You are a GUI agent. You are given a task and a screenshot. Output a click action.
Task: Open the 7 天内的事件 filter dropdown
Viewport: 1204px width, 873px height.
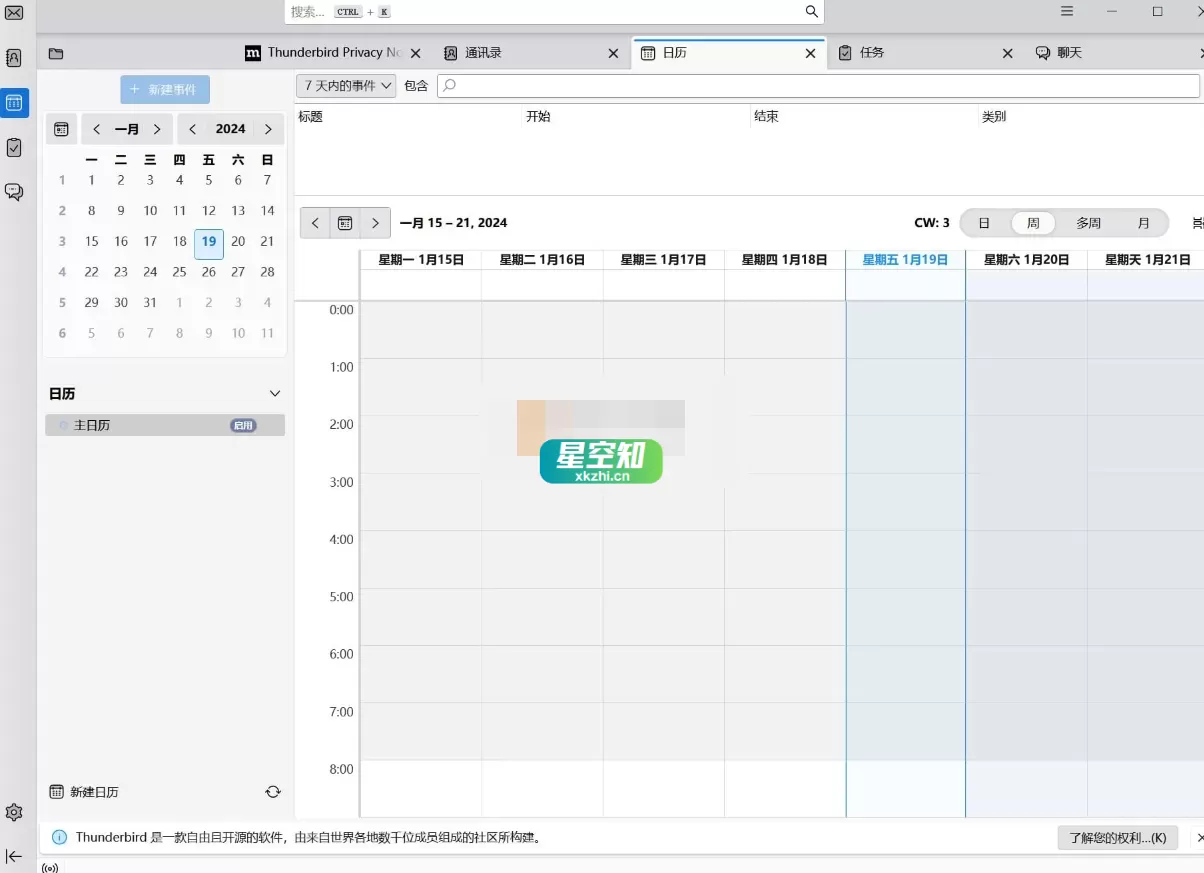point(345,85)
